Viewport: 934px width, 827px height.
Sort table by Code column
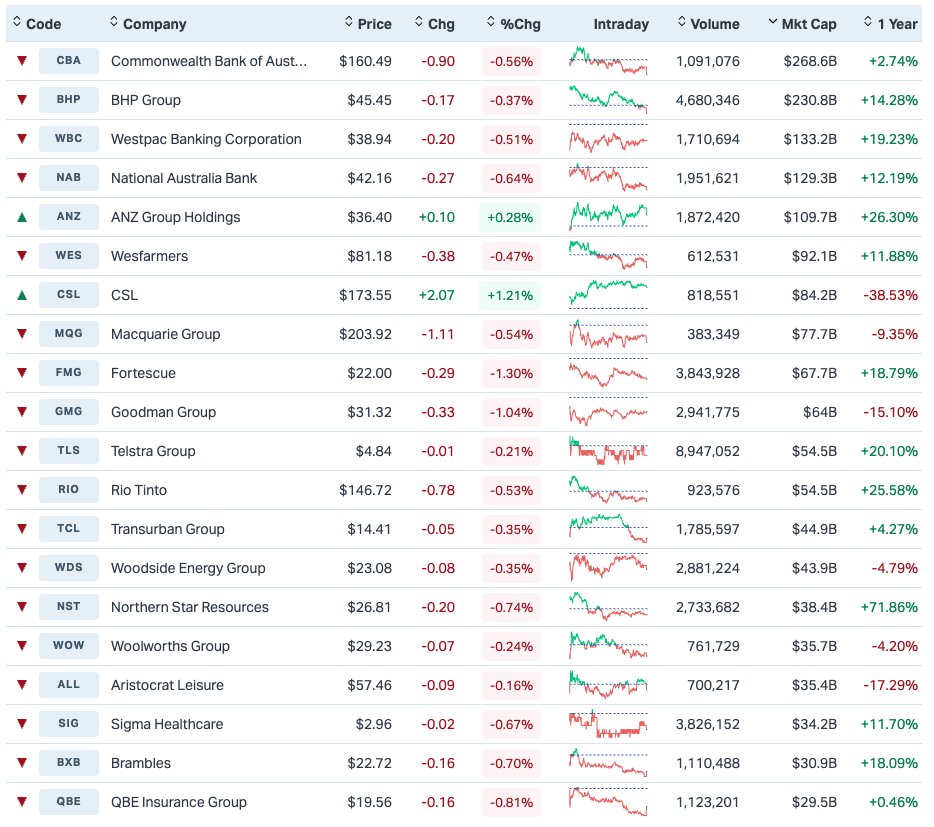coord(37,24)
